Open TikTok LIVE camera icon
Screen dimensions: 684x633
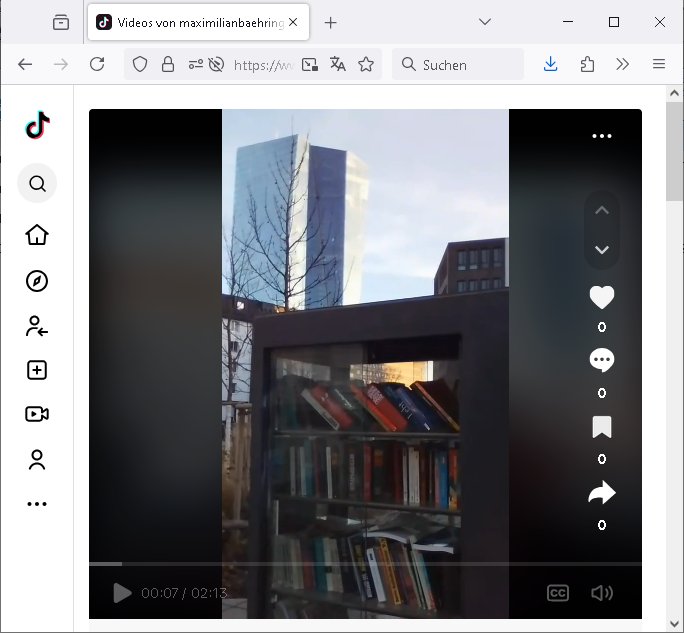click(37, 414)
